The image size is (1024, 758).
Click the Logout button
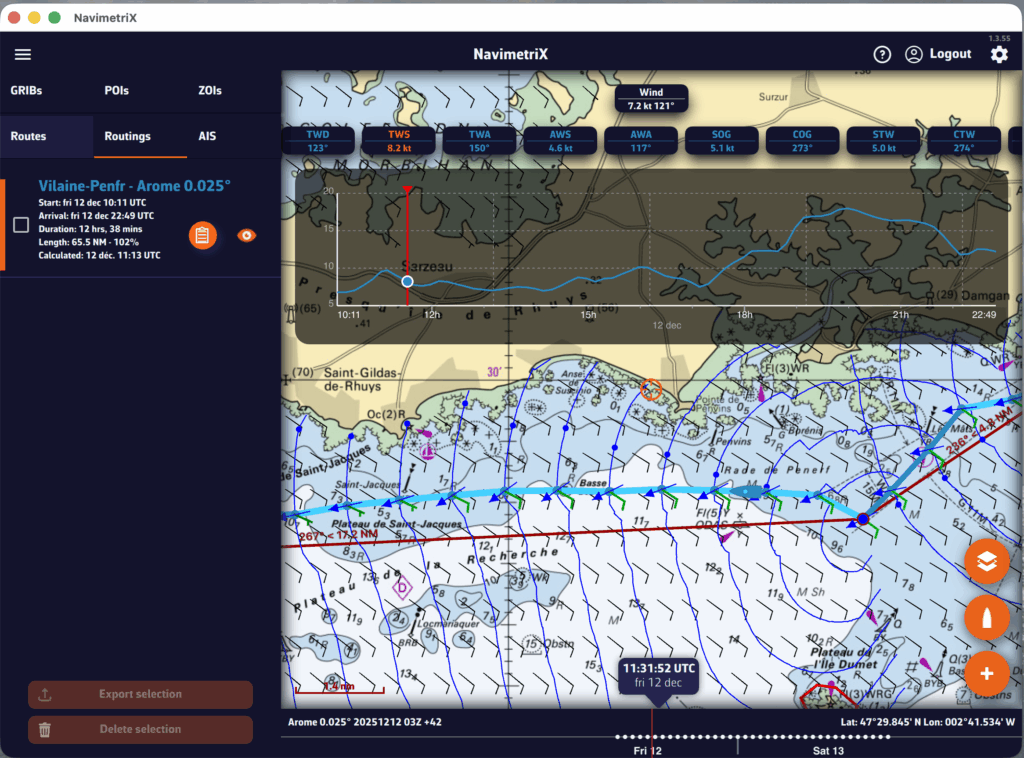tap(938, 54)
